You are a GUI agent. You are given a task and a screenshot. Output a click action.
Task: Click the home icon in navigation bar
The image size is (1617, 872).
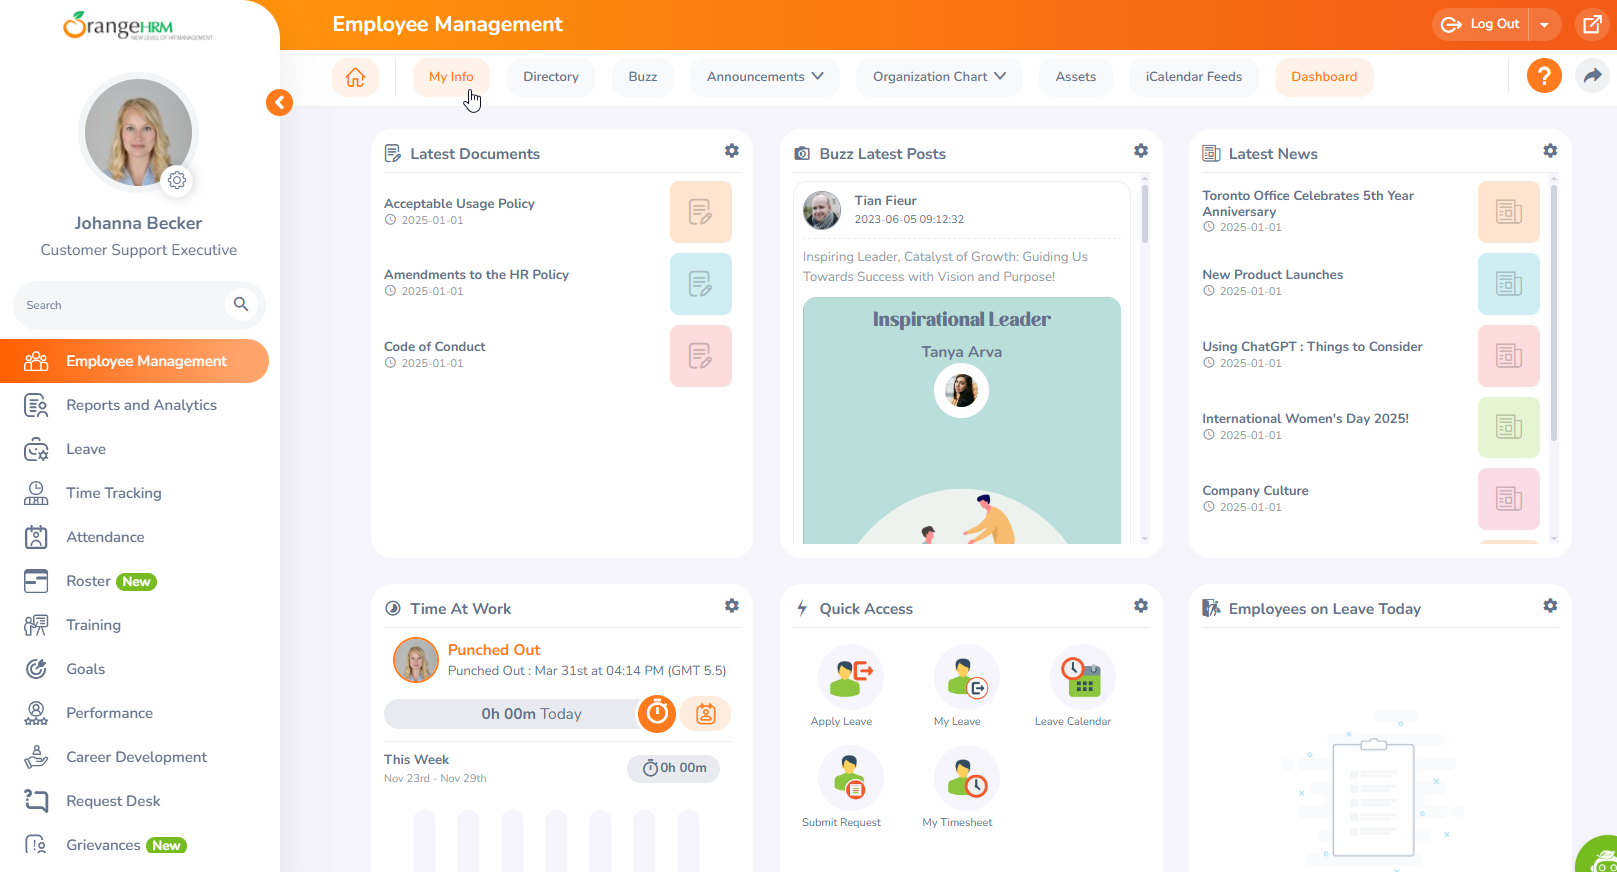355,77
